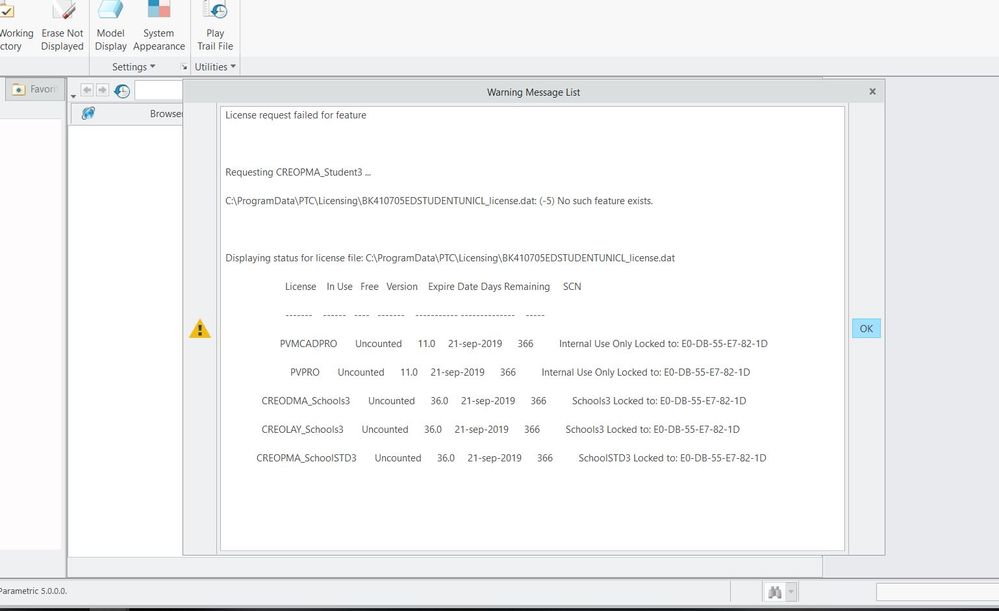
Task: Click 'Parametric 5.0.0.0.' status bar text
Action: [33, 591]
